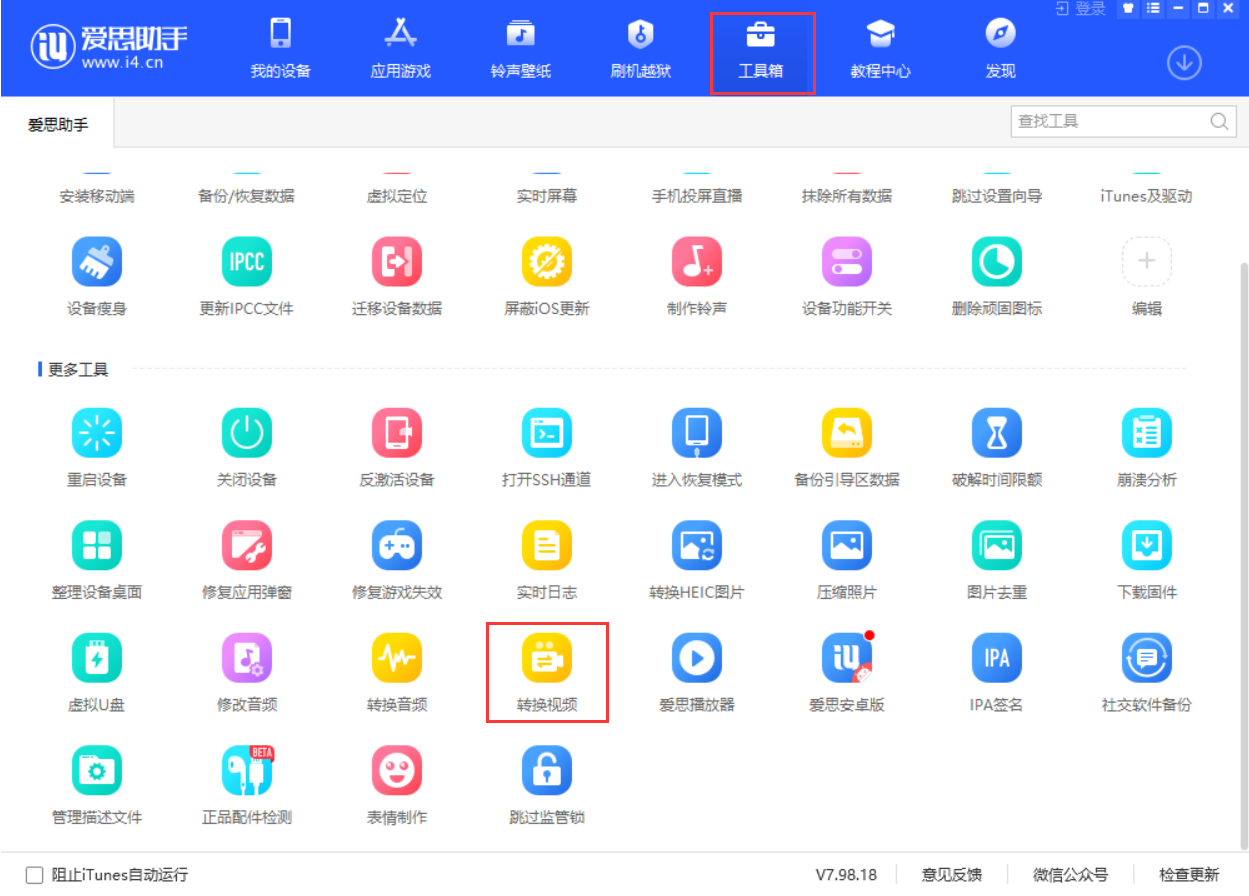Screen dimensions: 1249x896
Task: Open 打开SSH通道 tool
Action: pos(547,433)
